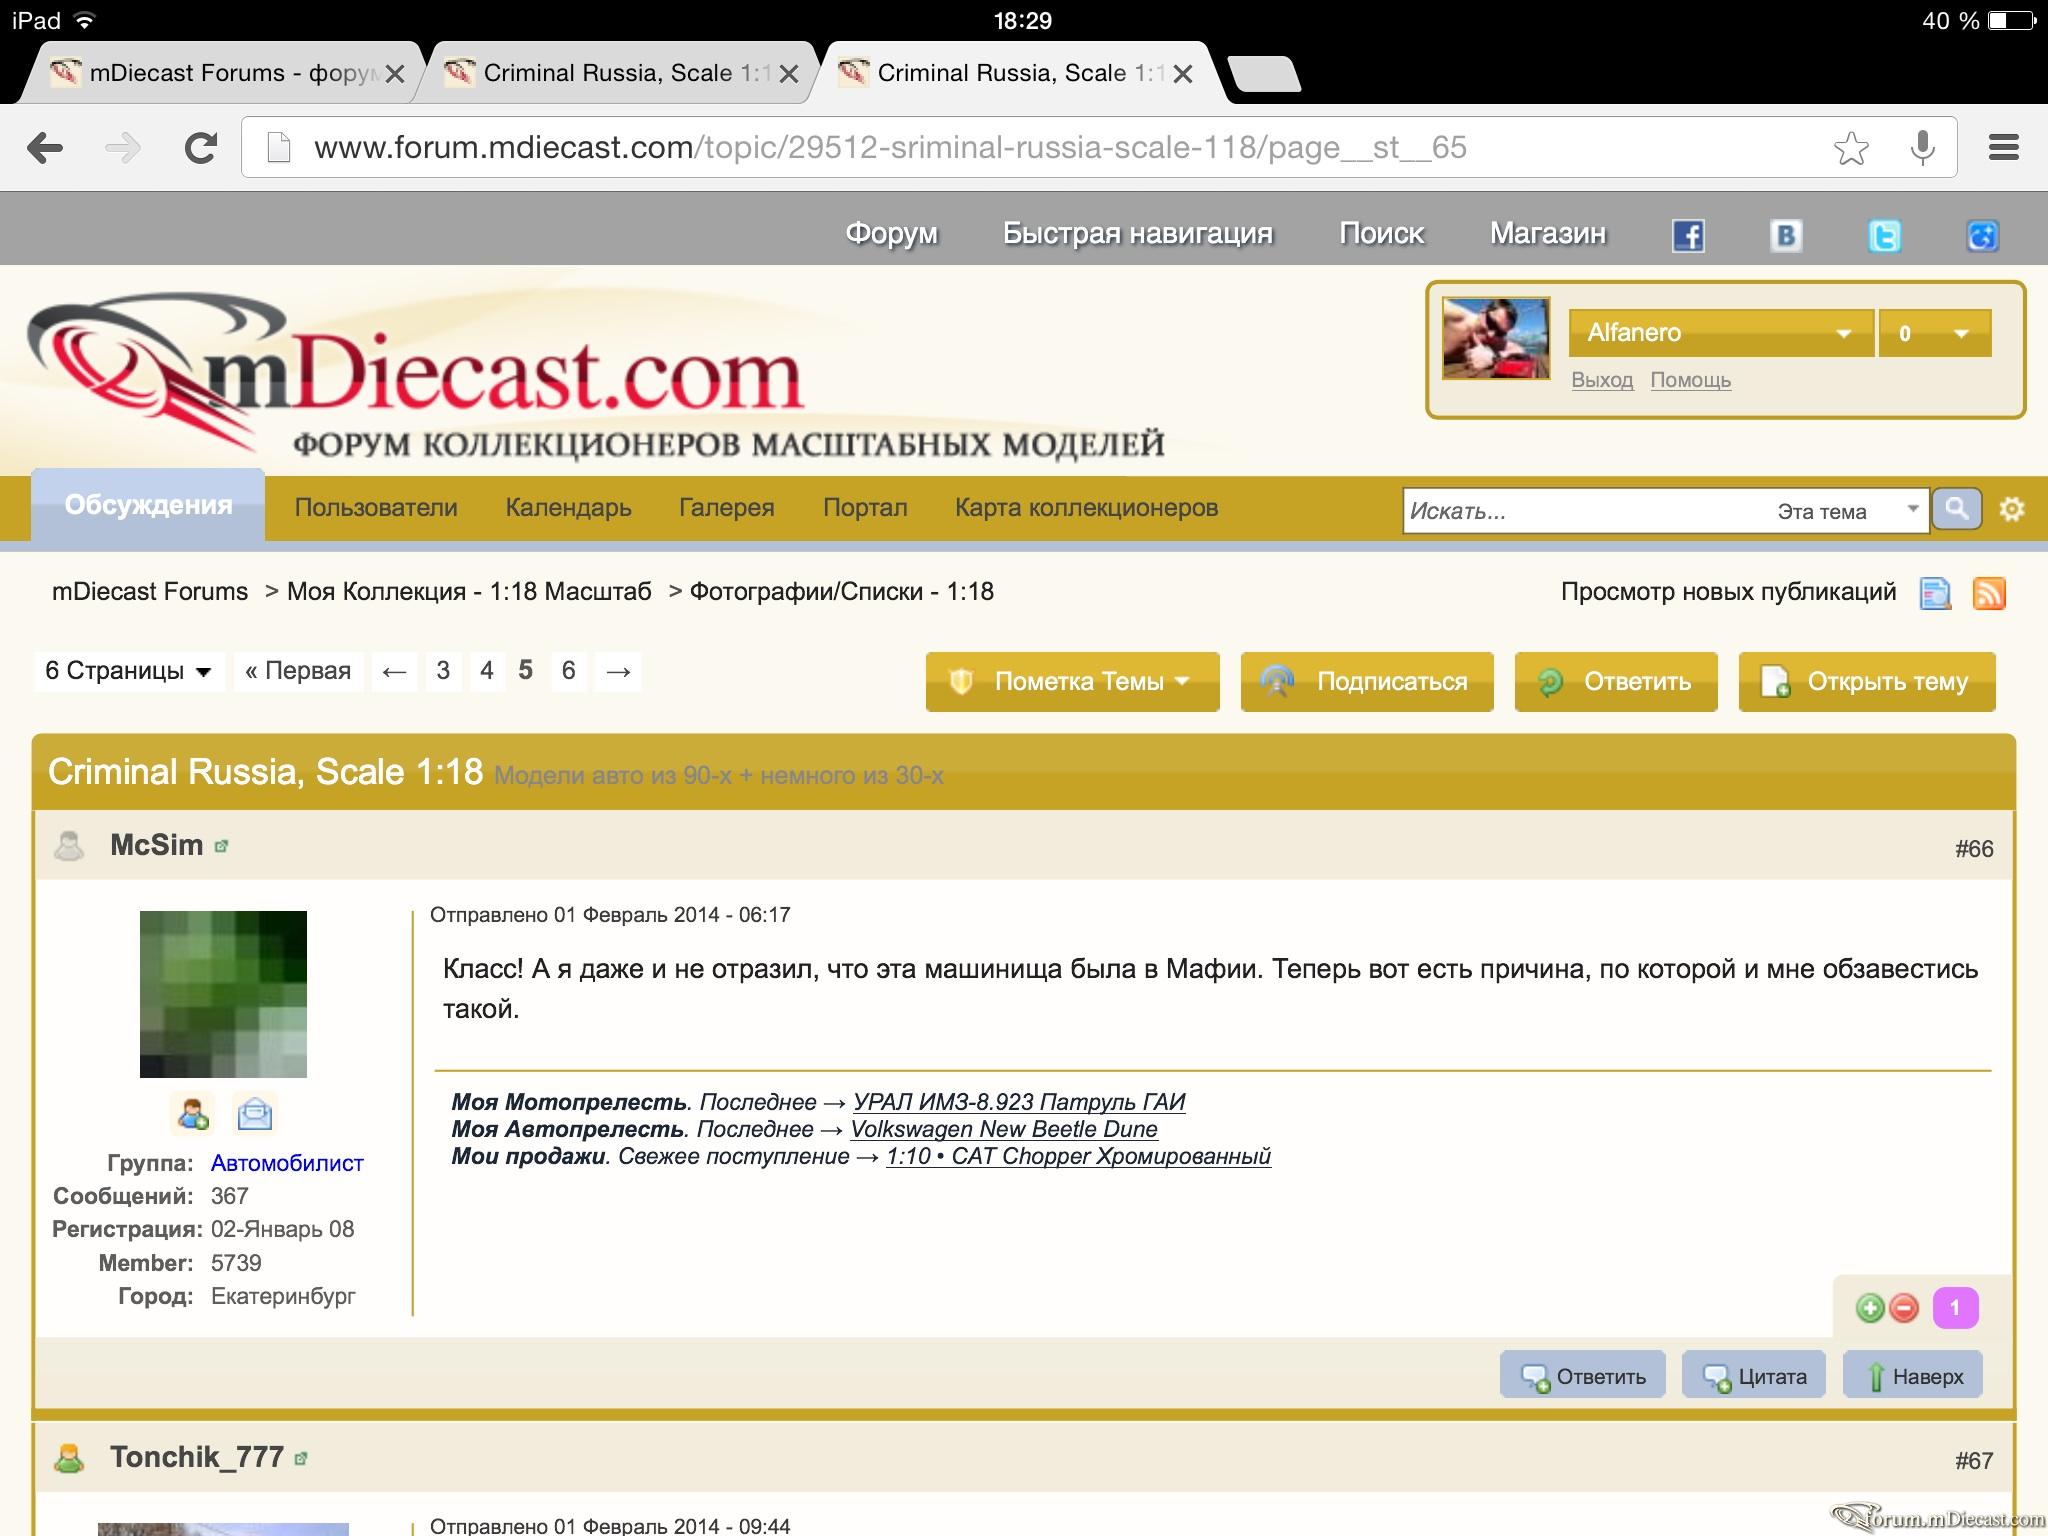Click the new content document icon
2048x1536 pixels.
(x=1935, y=593)
